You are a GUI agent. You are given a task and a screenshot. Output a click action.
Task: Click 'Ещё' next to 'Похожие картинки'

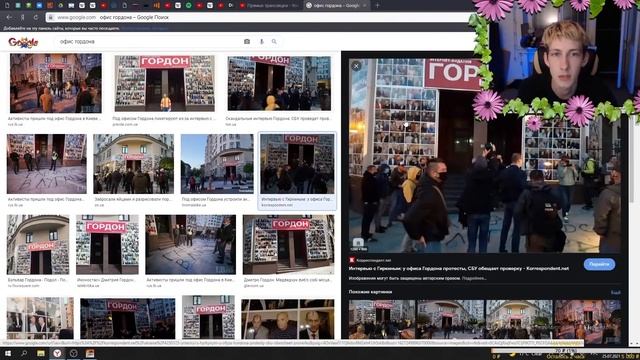[x=616, y=292]
